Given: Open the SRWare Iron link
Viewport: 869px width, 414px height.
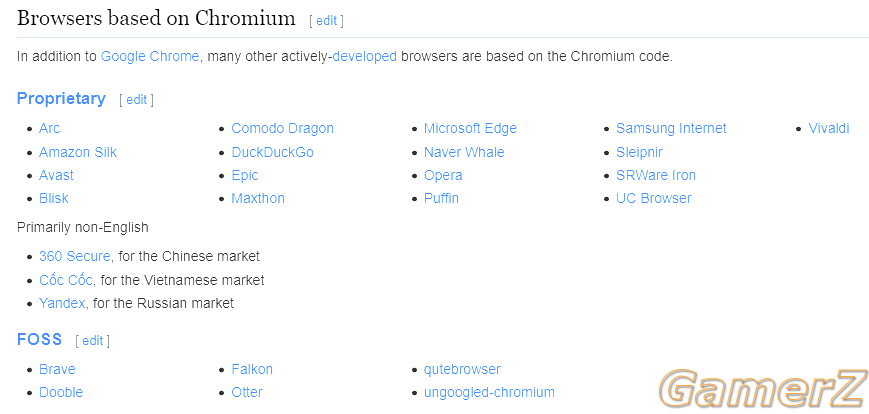Looking at the screenshot, I should pos(656,176).
